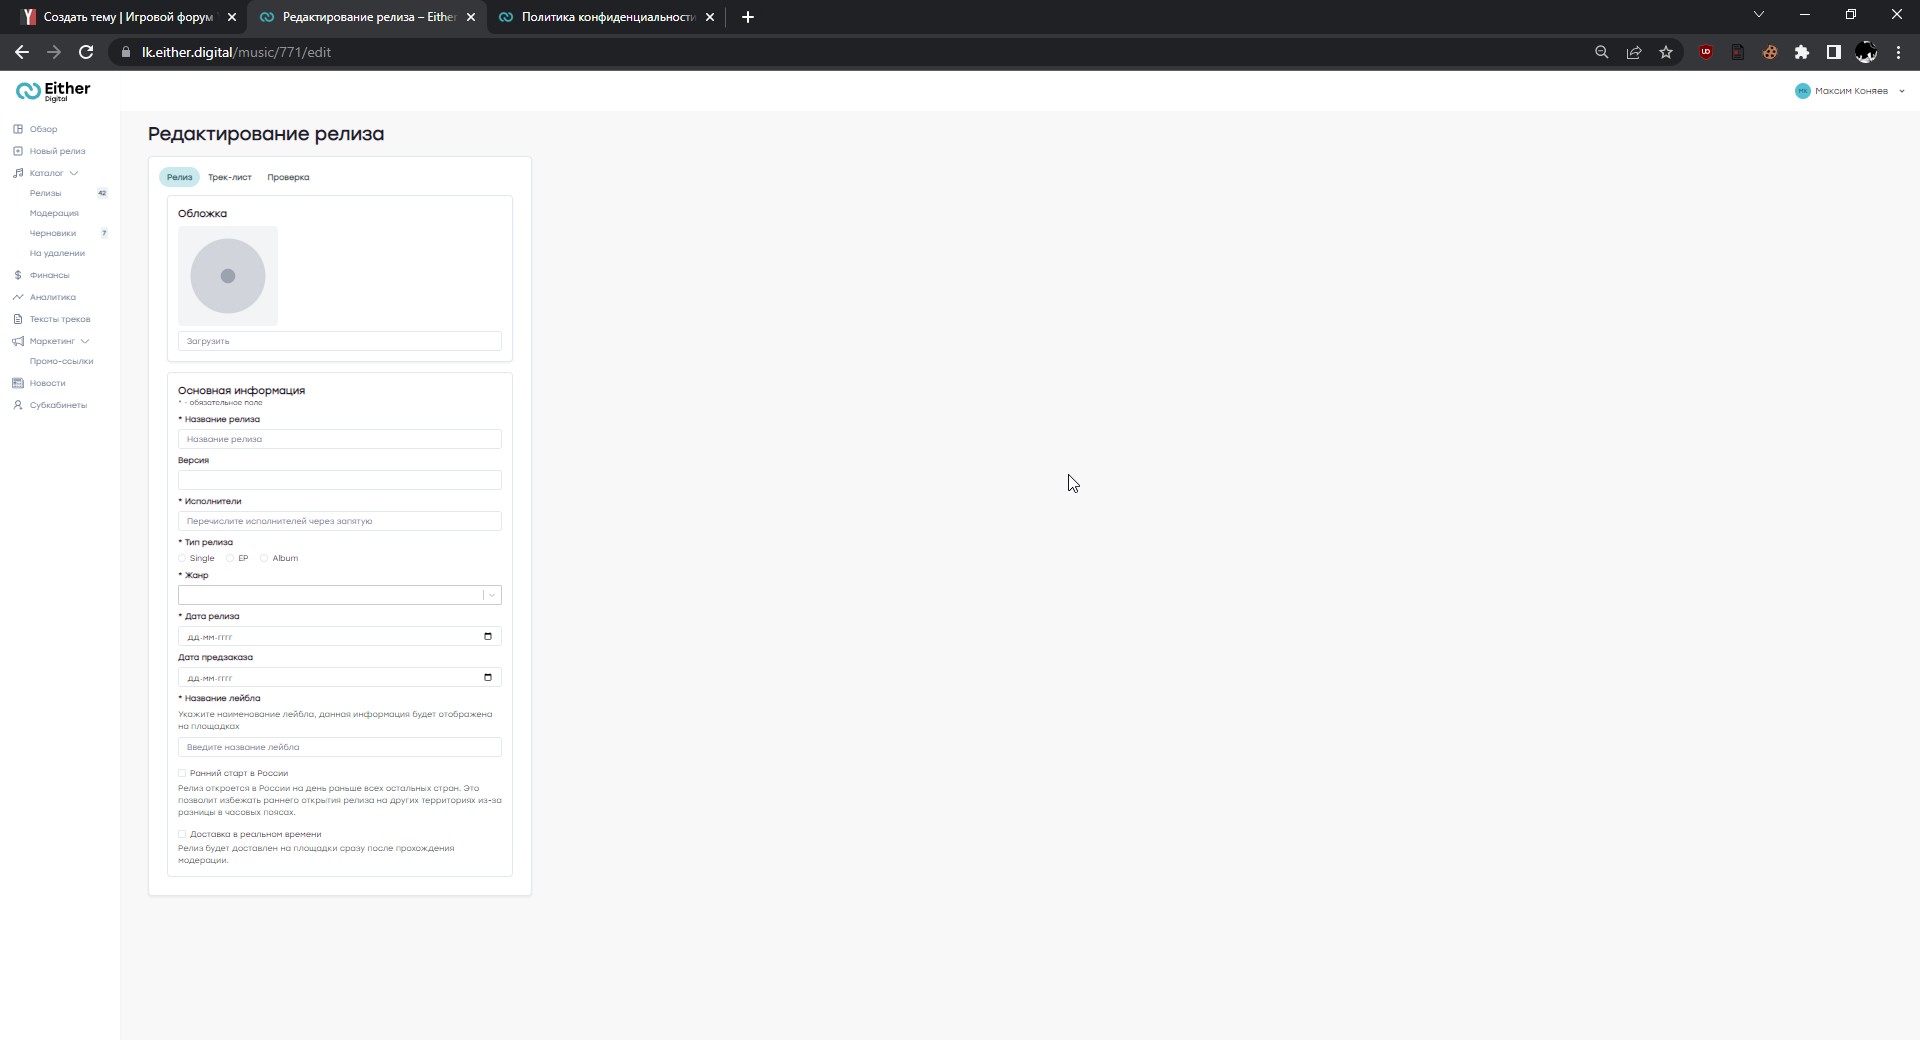
Task: Click the Субкабинеты person icon
Action: tap(18, 405)
